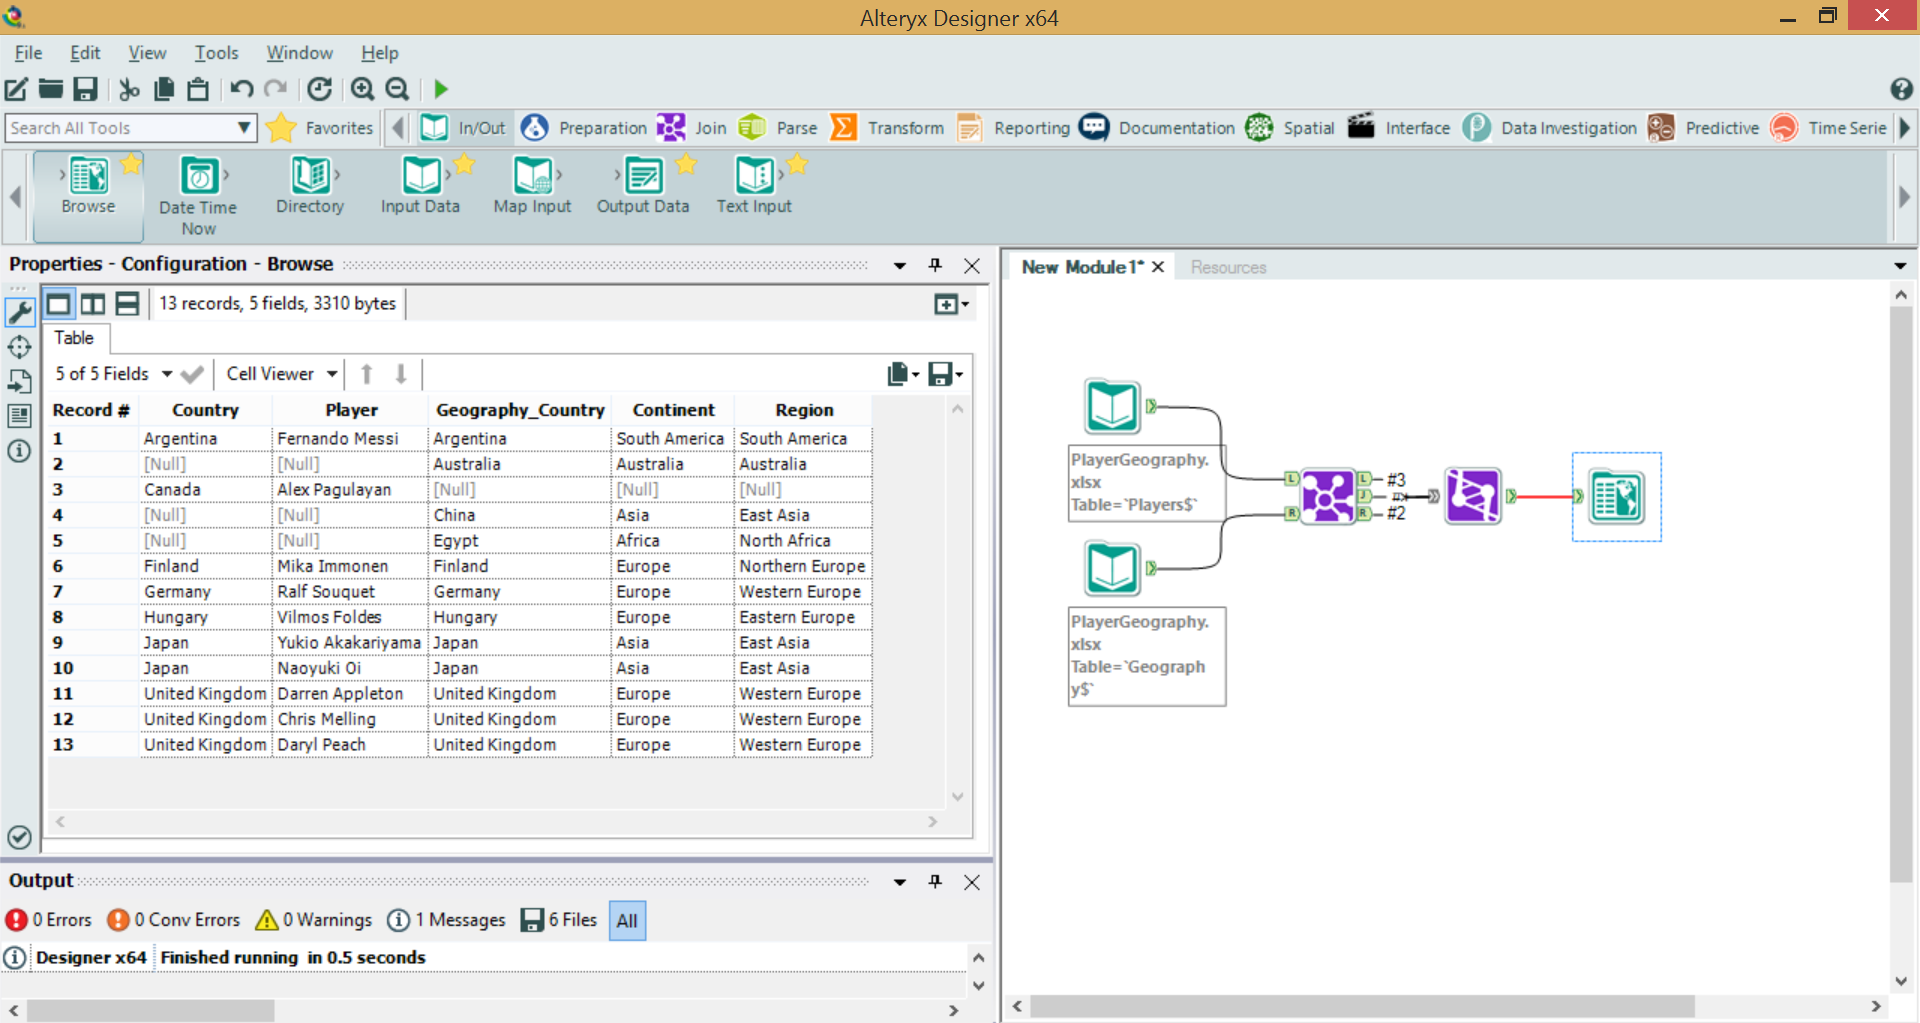The height and width of the screenshot is (1023, 1920).
Task: Open the File menu
Action: pyautogui.click(x=28, y=53)
